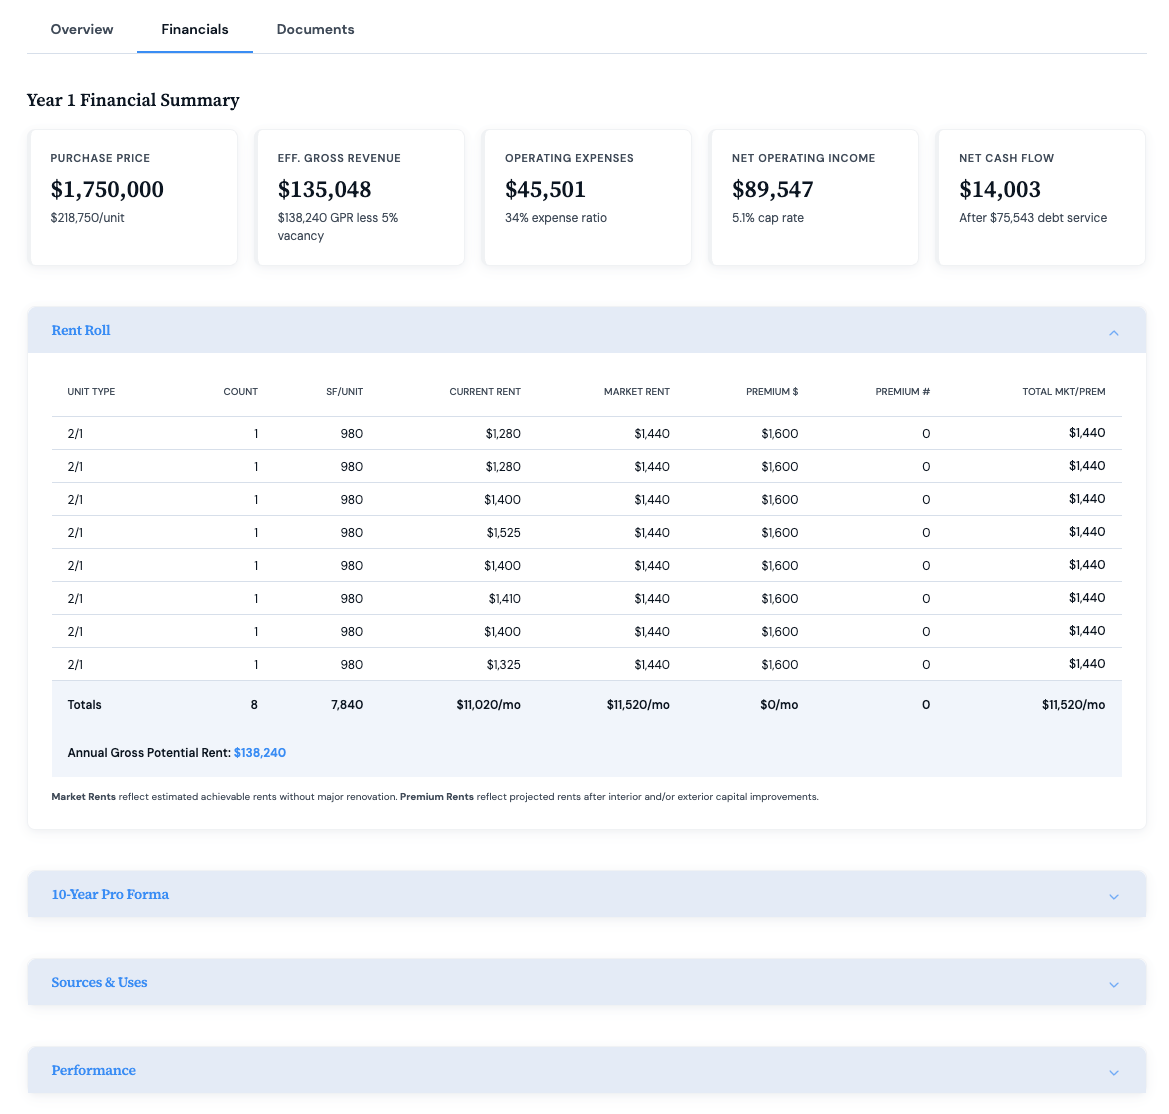
Task: Switch to the Overview tab
Action: point(82,29)
